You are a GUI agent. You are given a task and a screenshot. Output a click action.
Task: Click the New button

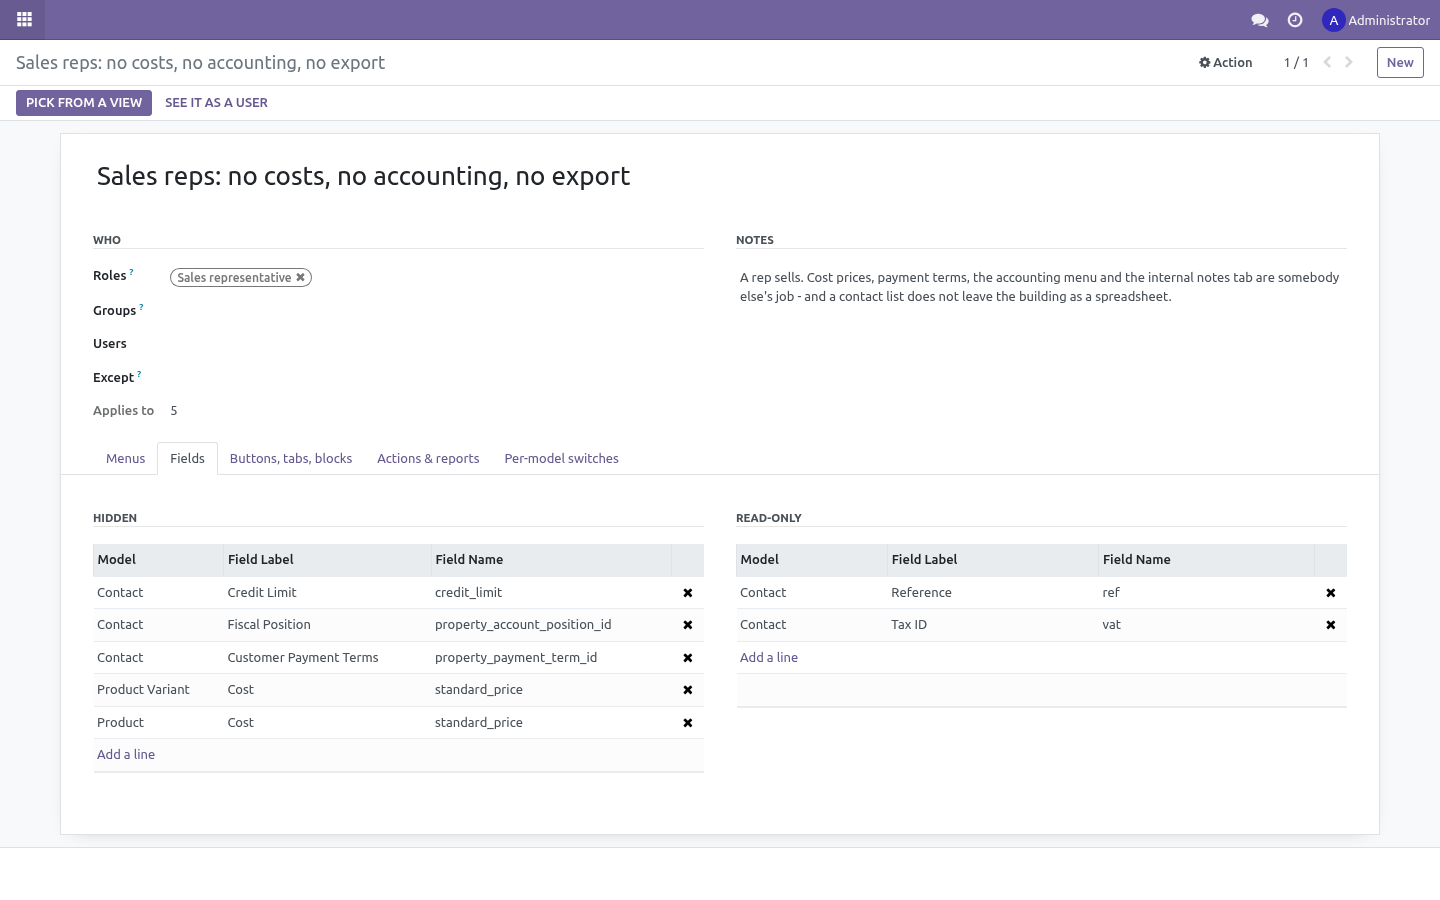[x=1400, y=62]
